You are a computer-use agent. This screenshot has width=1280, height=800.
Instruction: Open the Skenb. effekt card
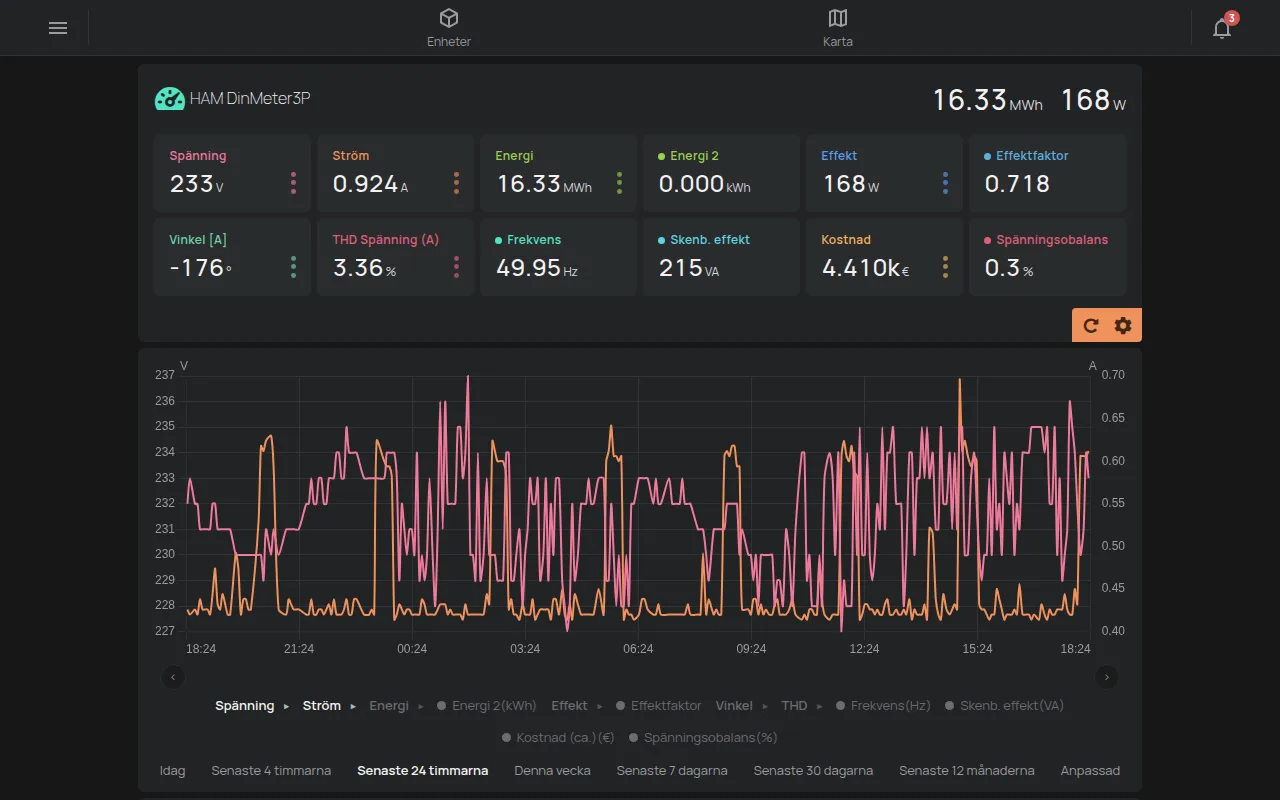[x=721, y=257]
